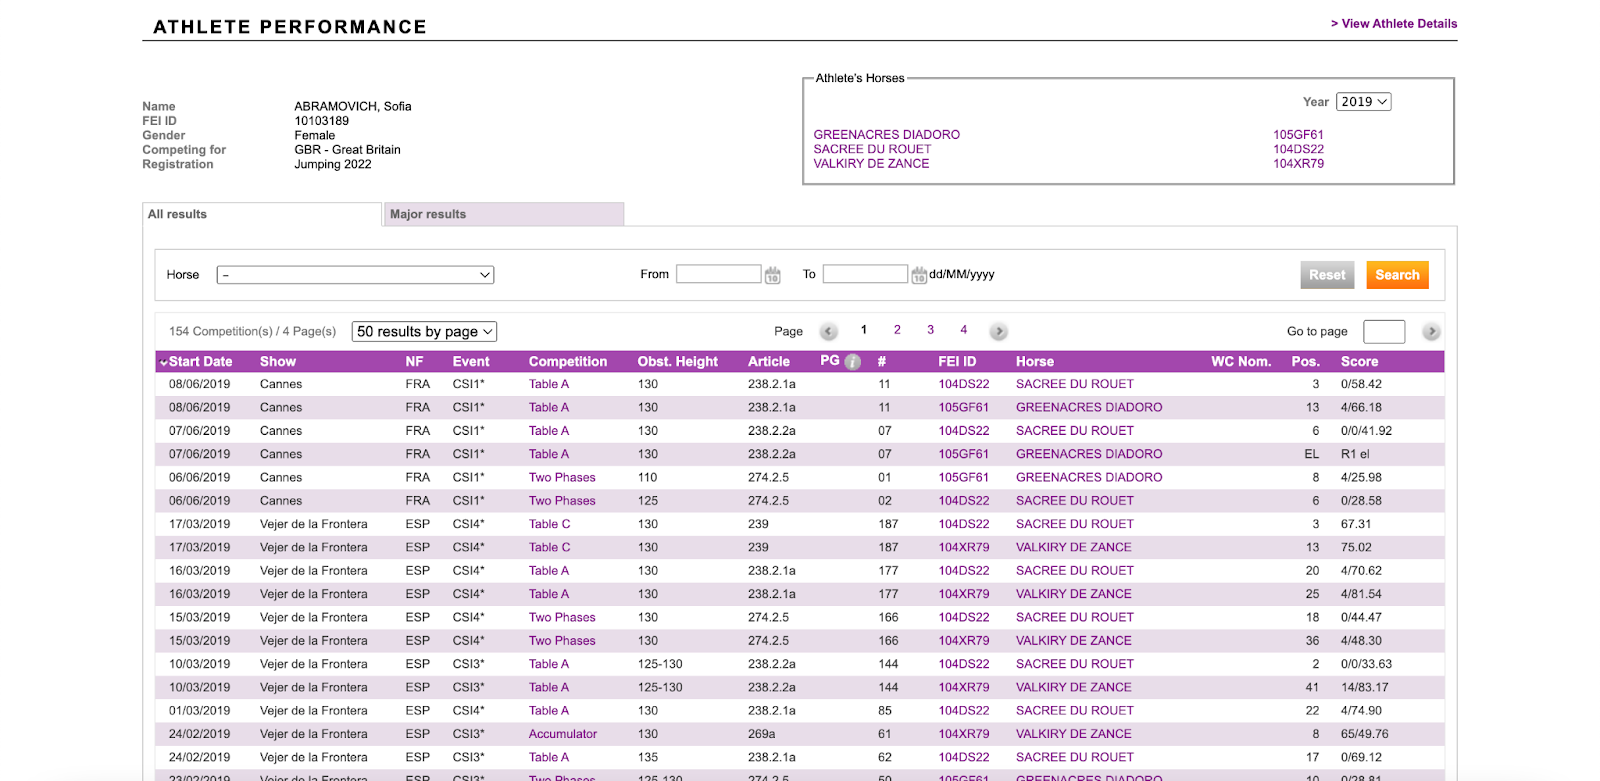Go to previous results page arrow
Image resolution: width=1600 pixels, height=781 pixels.
click(x=829, y=332)
